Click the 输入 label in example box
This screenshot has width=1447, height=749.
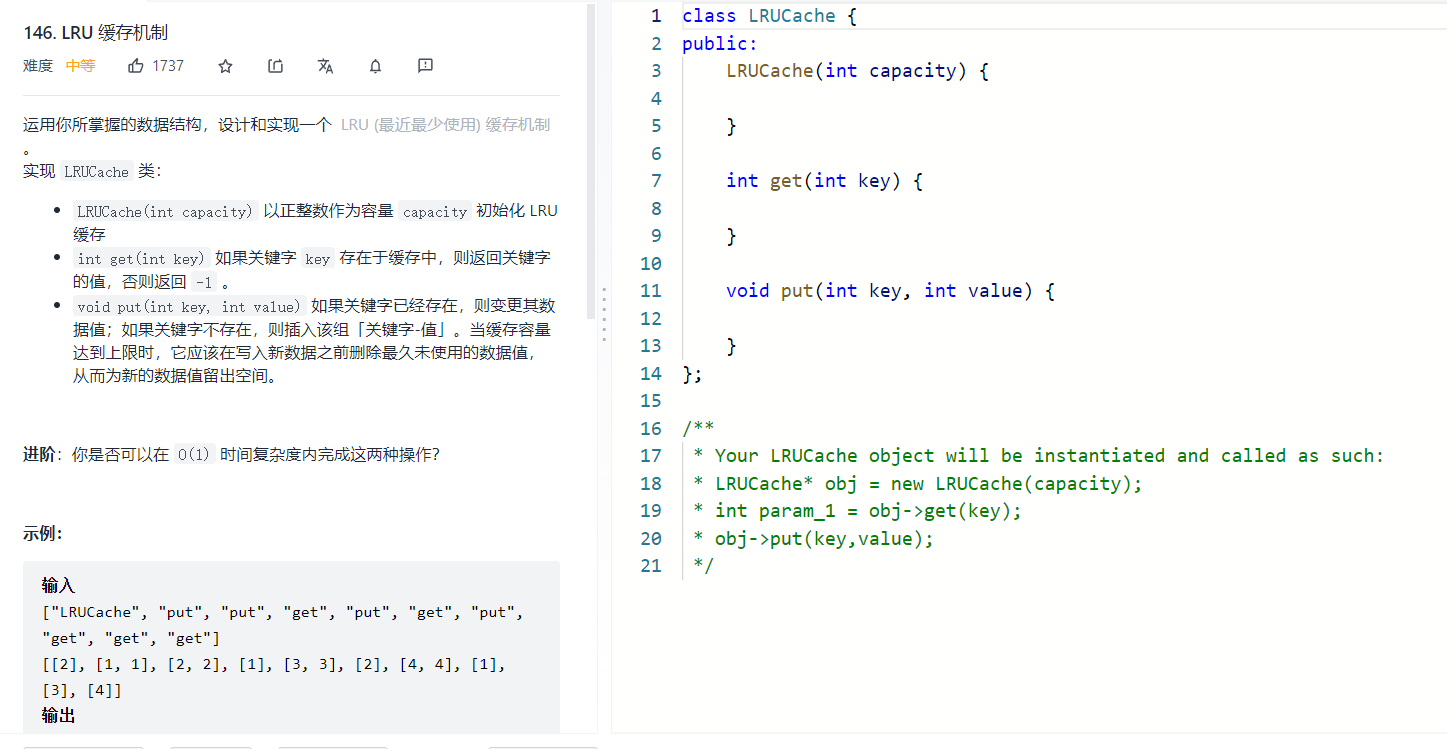pyautogui.click(x=58, y=586)
